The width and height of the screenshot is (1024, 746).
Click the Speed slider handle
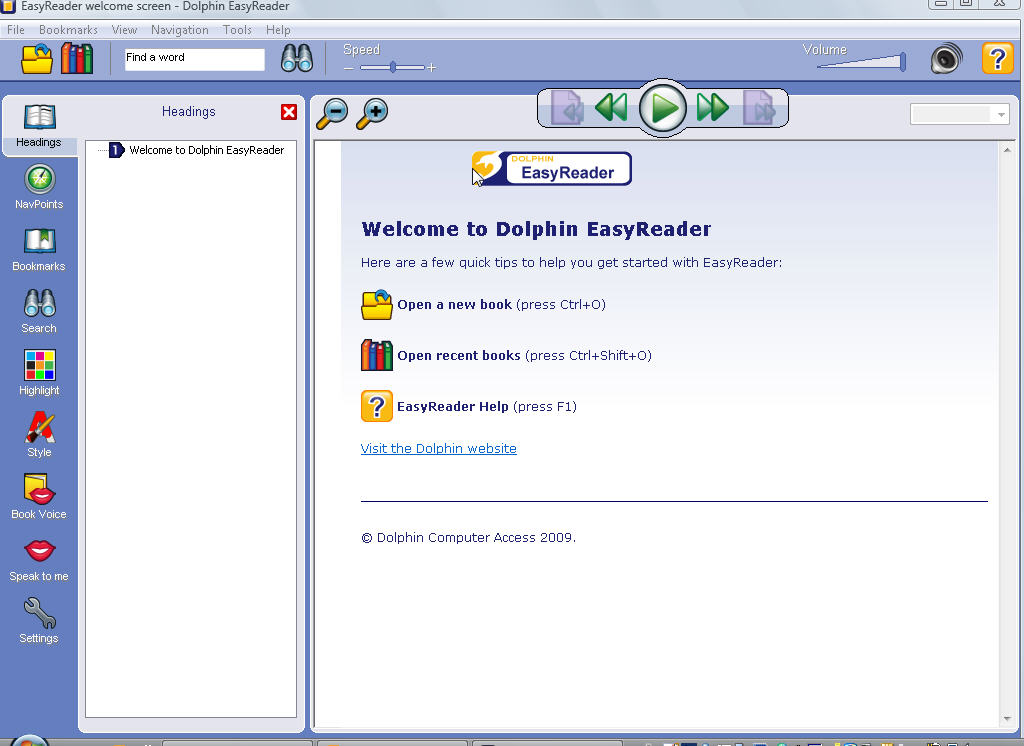point(393,67)
